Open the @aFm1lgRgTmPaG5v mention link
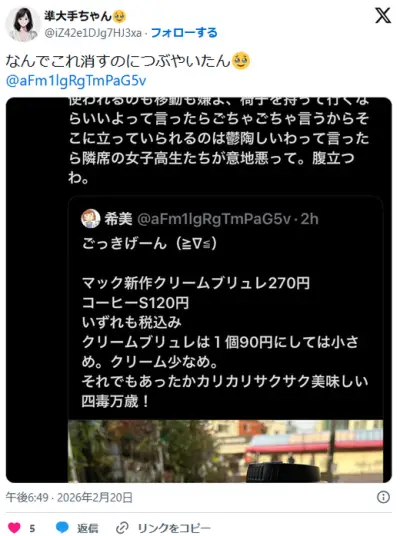Screen dimensions: 400x536 click(x=76, y=81)
